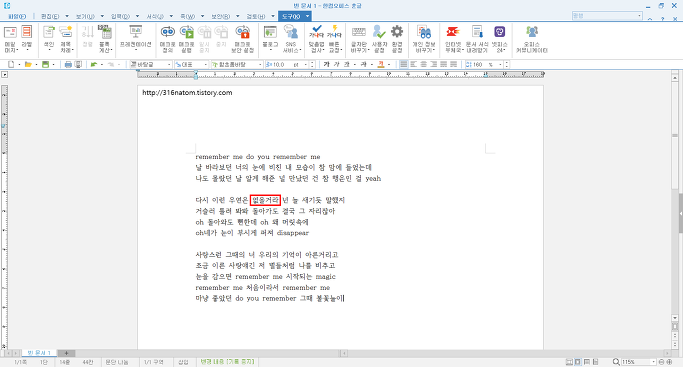This screenshot has width=683, height=367.
Task: Open the Label (라벨) tool
Action: pyautogui.click(x=27, y=39)
